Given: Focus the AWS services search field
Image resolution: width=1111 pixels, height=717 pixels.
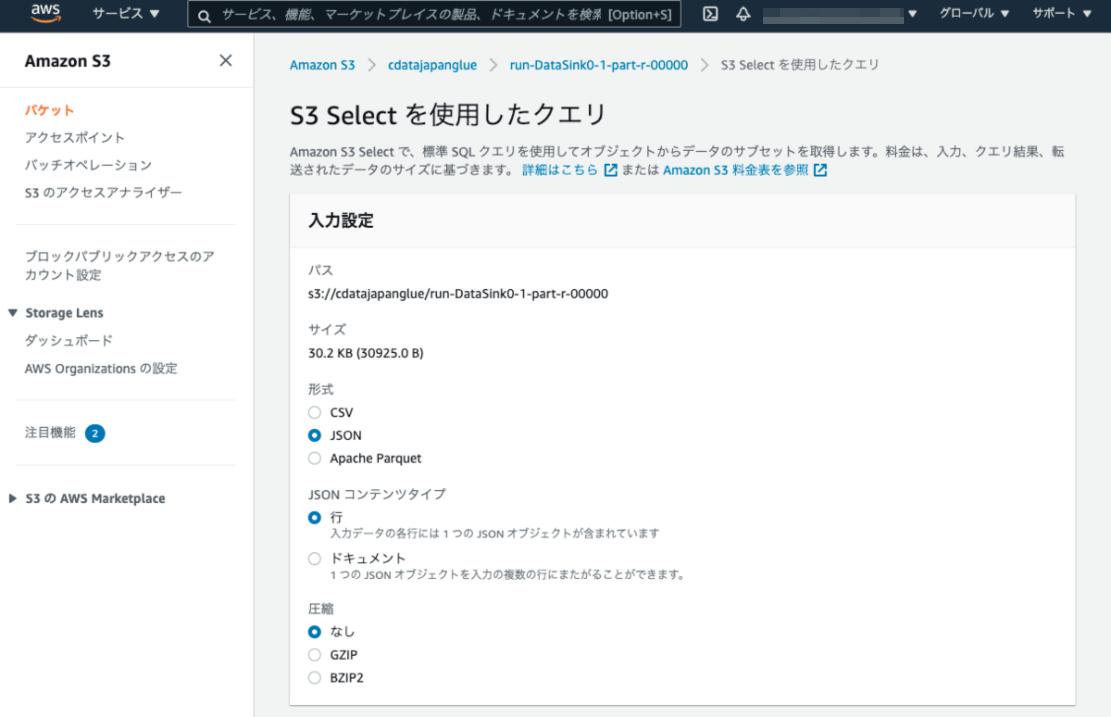Looking at the screenshot, I should pos(434,14).
